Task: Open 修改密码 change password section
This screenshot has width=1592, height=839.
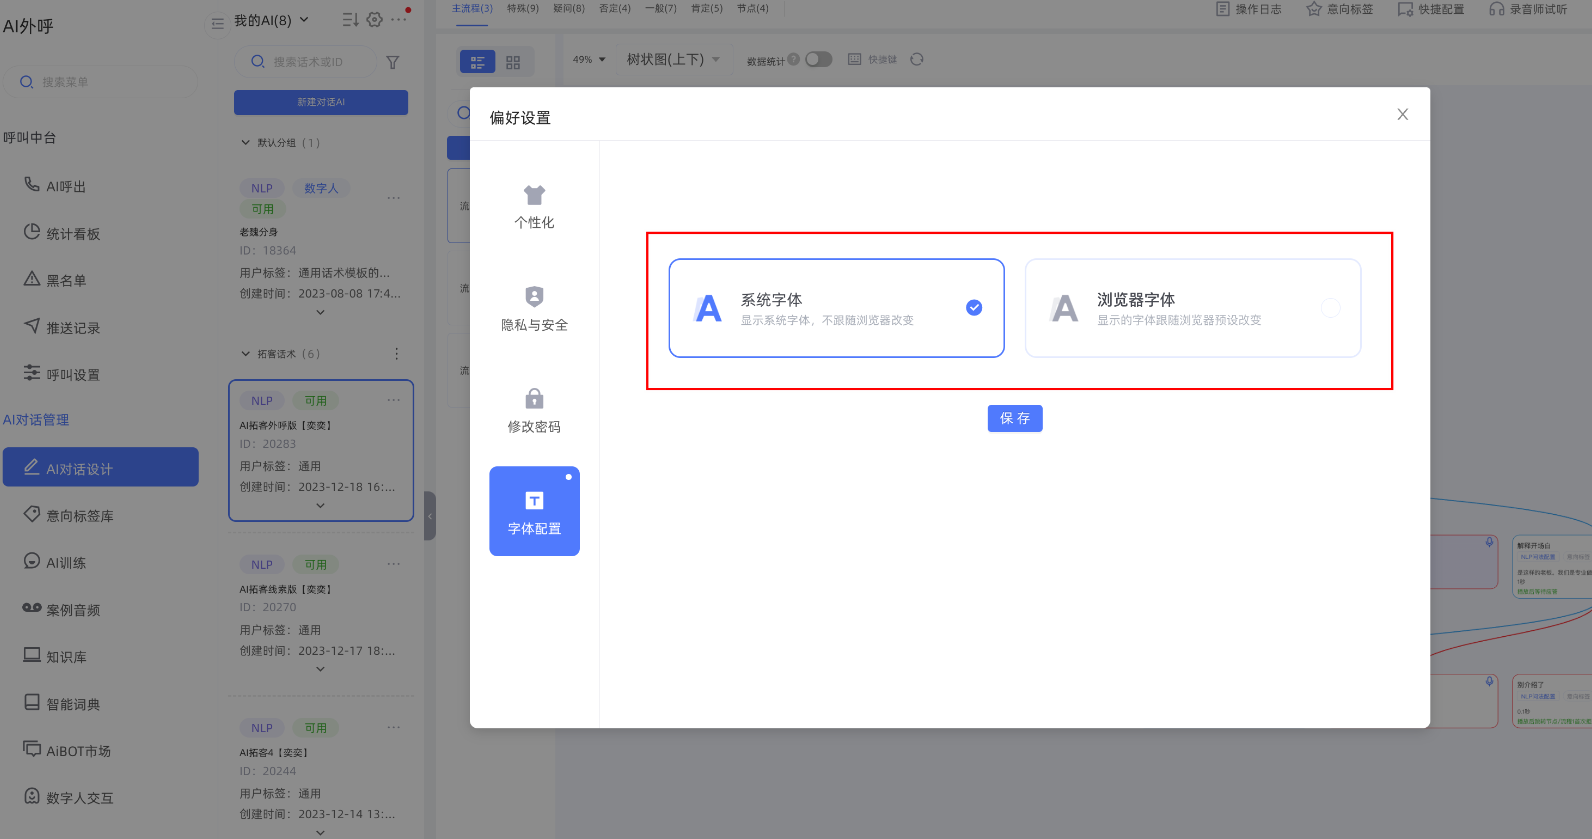Action: coord(534,411)
